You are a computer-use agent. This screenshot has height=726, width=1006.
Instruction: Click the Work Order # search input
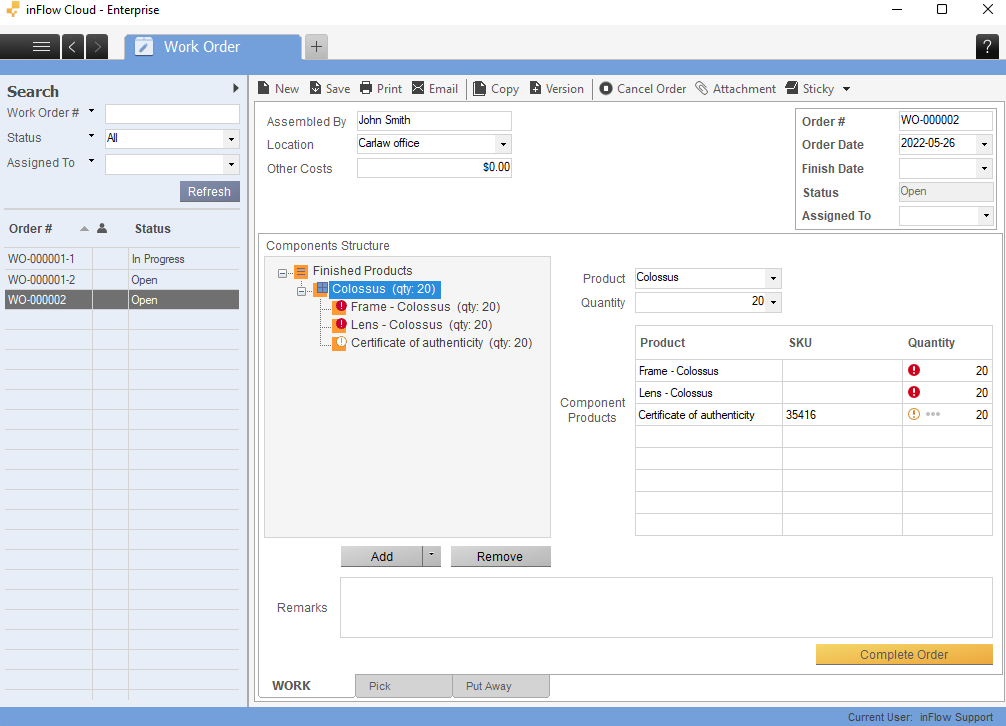(x=172, y=114)
